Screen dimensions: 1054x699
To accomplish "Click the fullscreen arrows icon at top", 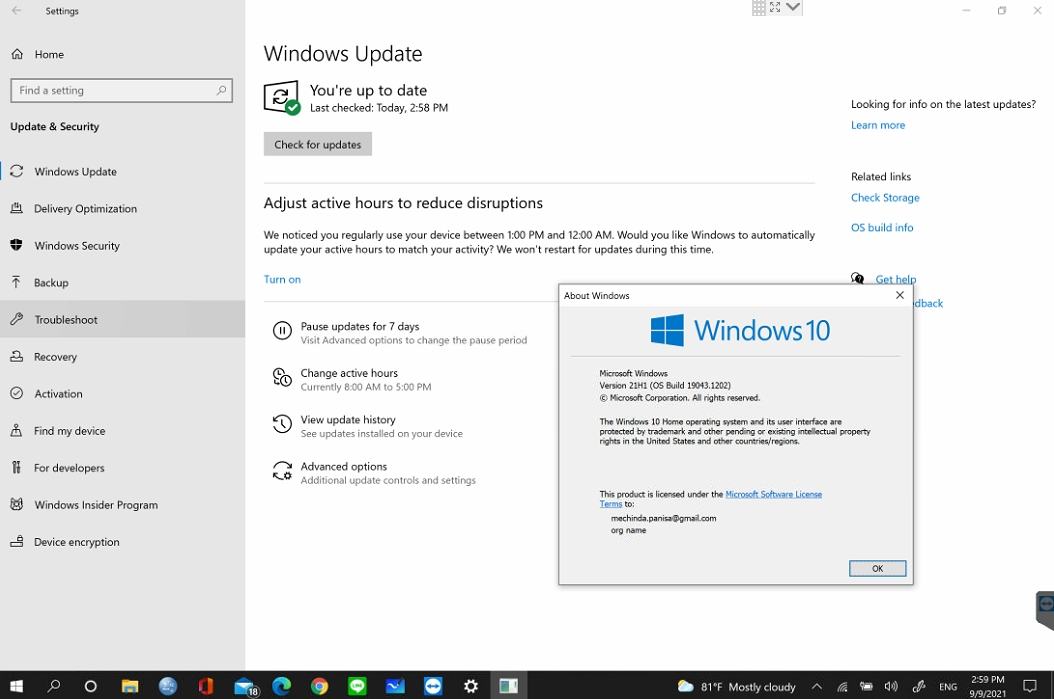I will point(775,7).
